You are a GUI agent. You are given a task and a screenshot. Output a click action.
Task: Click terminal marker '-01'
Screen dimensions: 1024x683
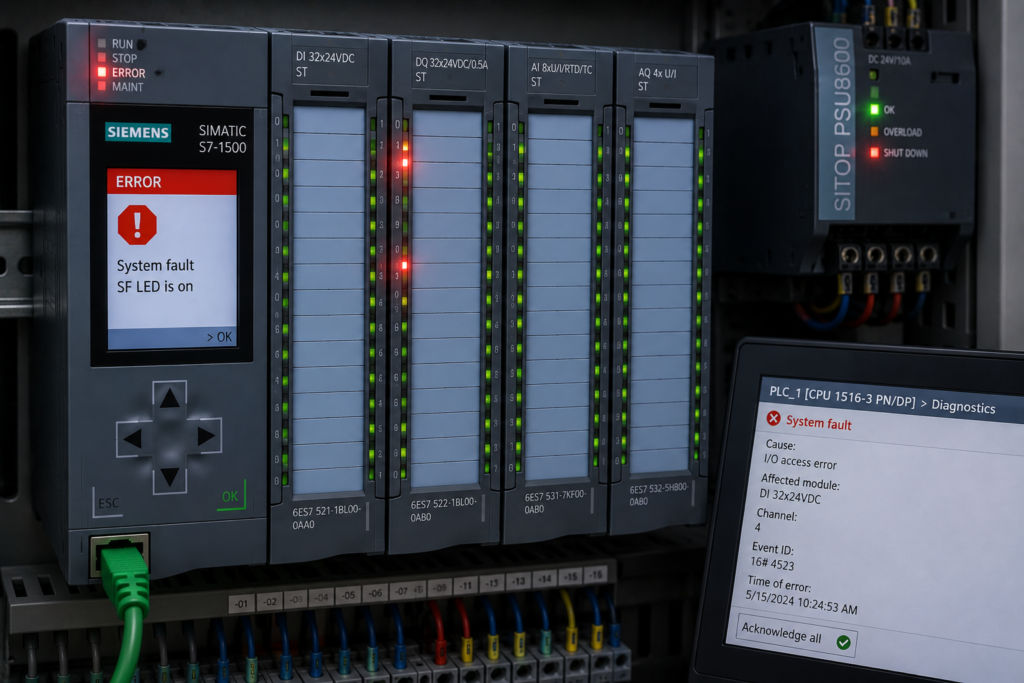click(242, 603)
